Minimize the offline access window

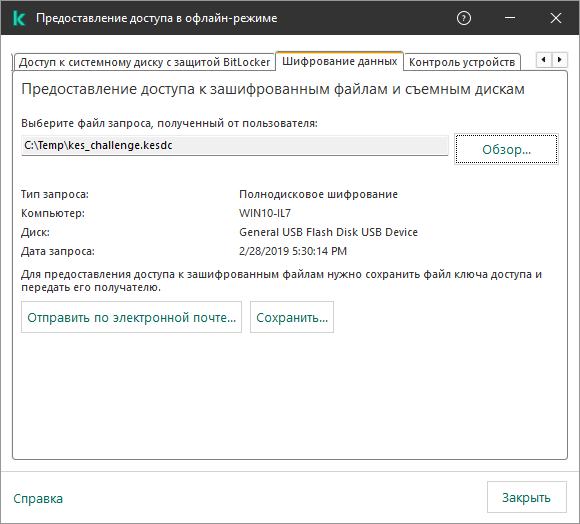pyautogui.click(x=510, y=18)
